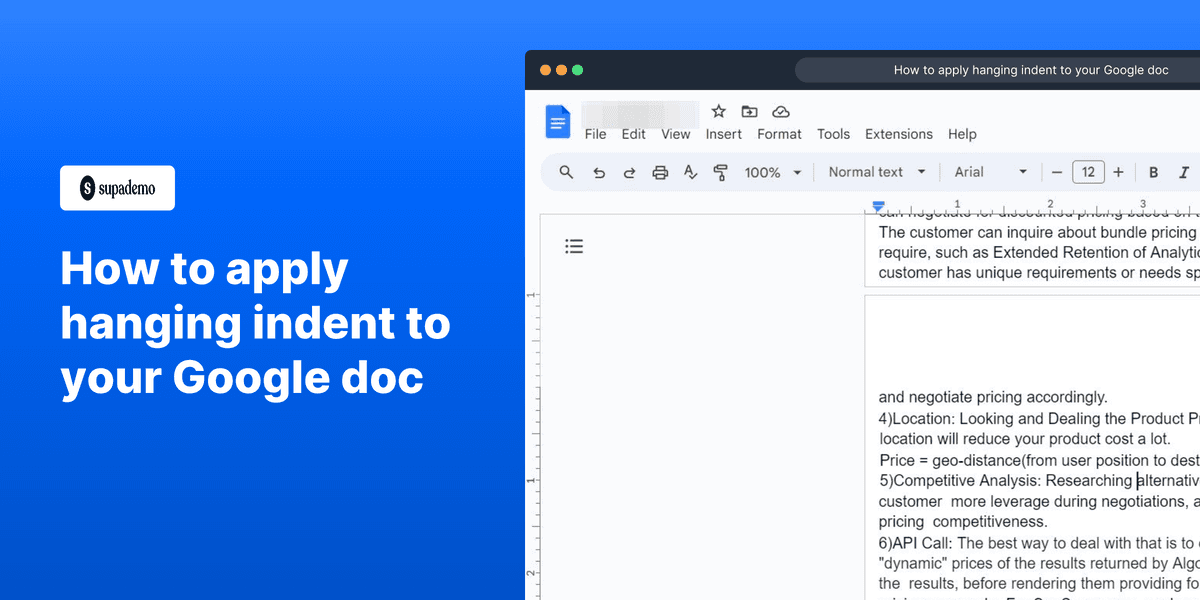
Task: Toggle italic formatting
Action: 1183,171
